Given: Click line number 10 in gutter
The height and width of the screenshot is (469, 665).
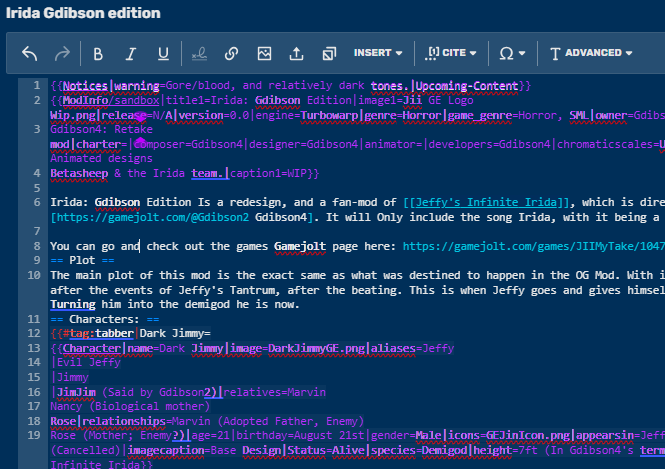Looking at the screenshot, I should [34, 275].
